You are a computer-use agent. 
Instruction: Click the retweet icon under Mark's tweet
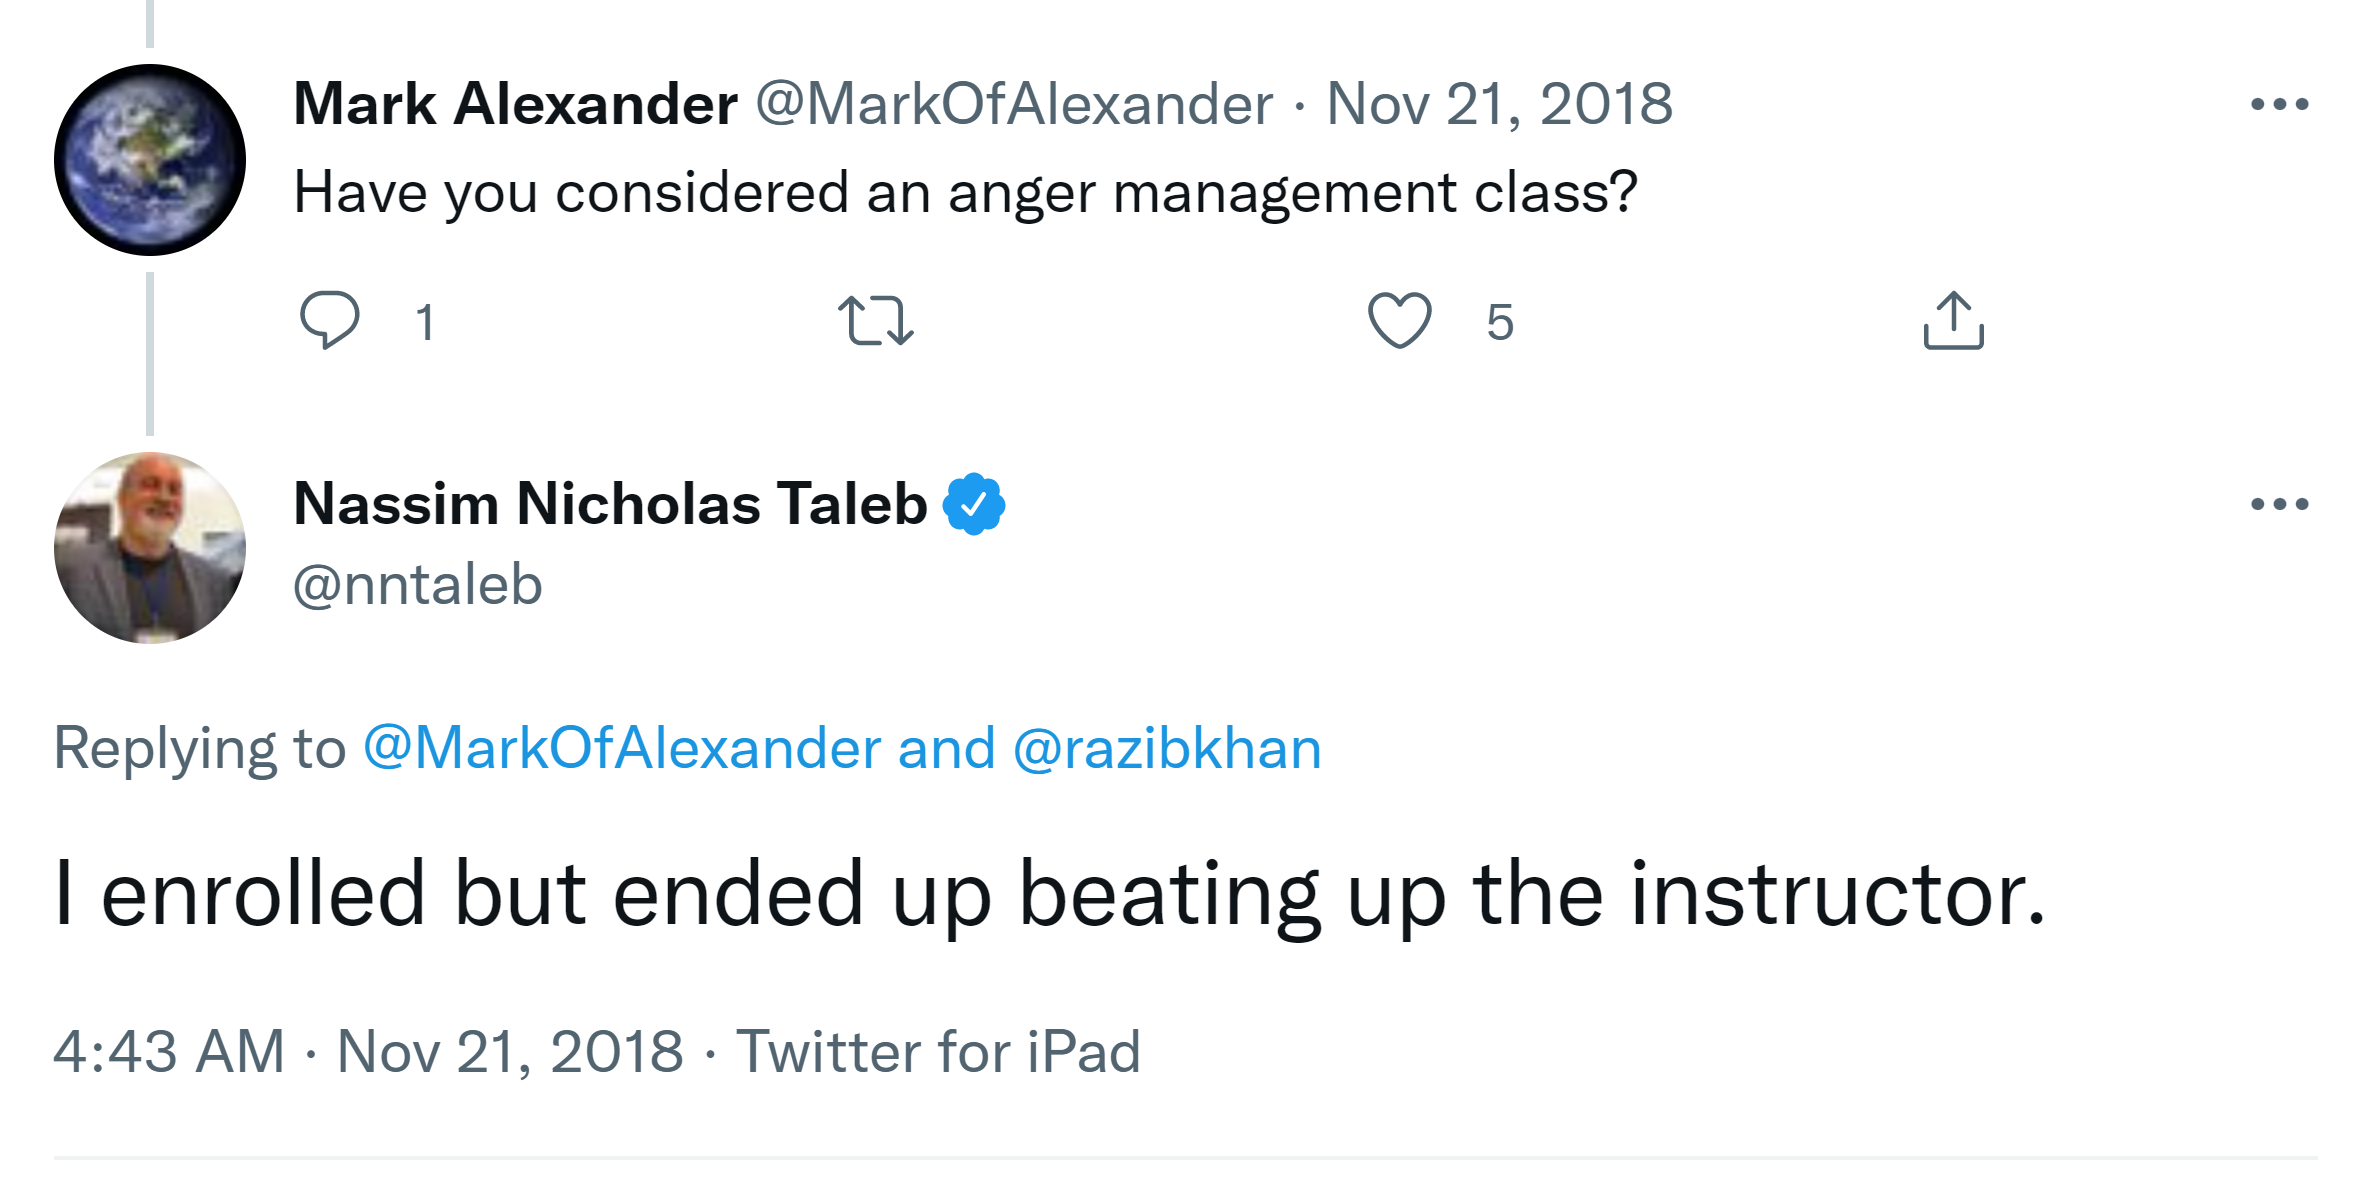875,321
